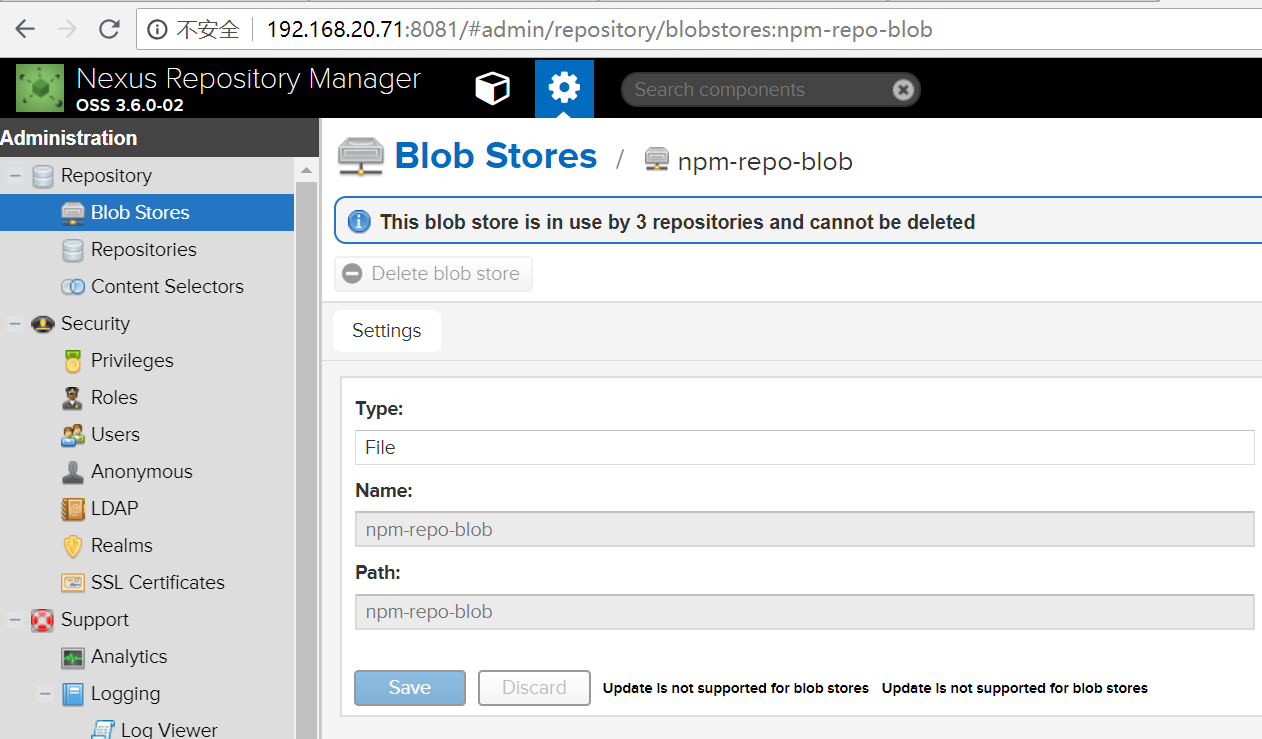This screenshot has width=1262, height=739.
Task: Click the not-secure site info icon
Action: click(156, 29)
